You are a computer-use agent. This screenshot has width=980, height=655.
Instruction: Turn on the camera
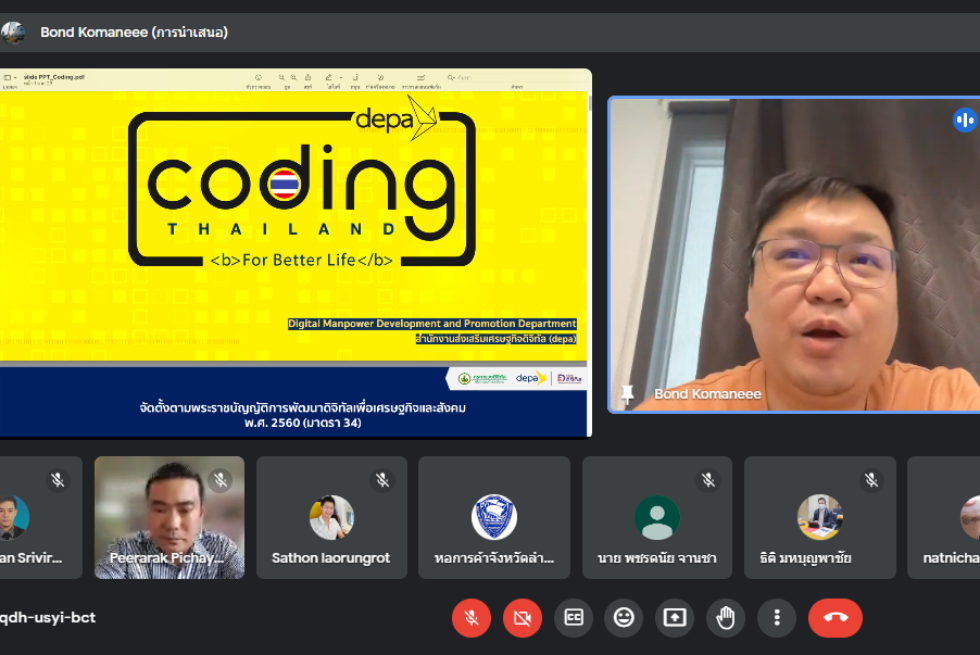click(x=522, y=618)
